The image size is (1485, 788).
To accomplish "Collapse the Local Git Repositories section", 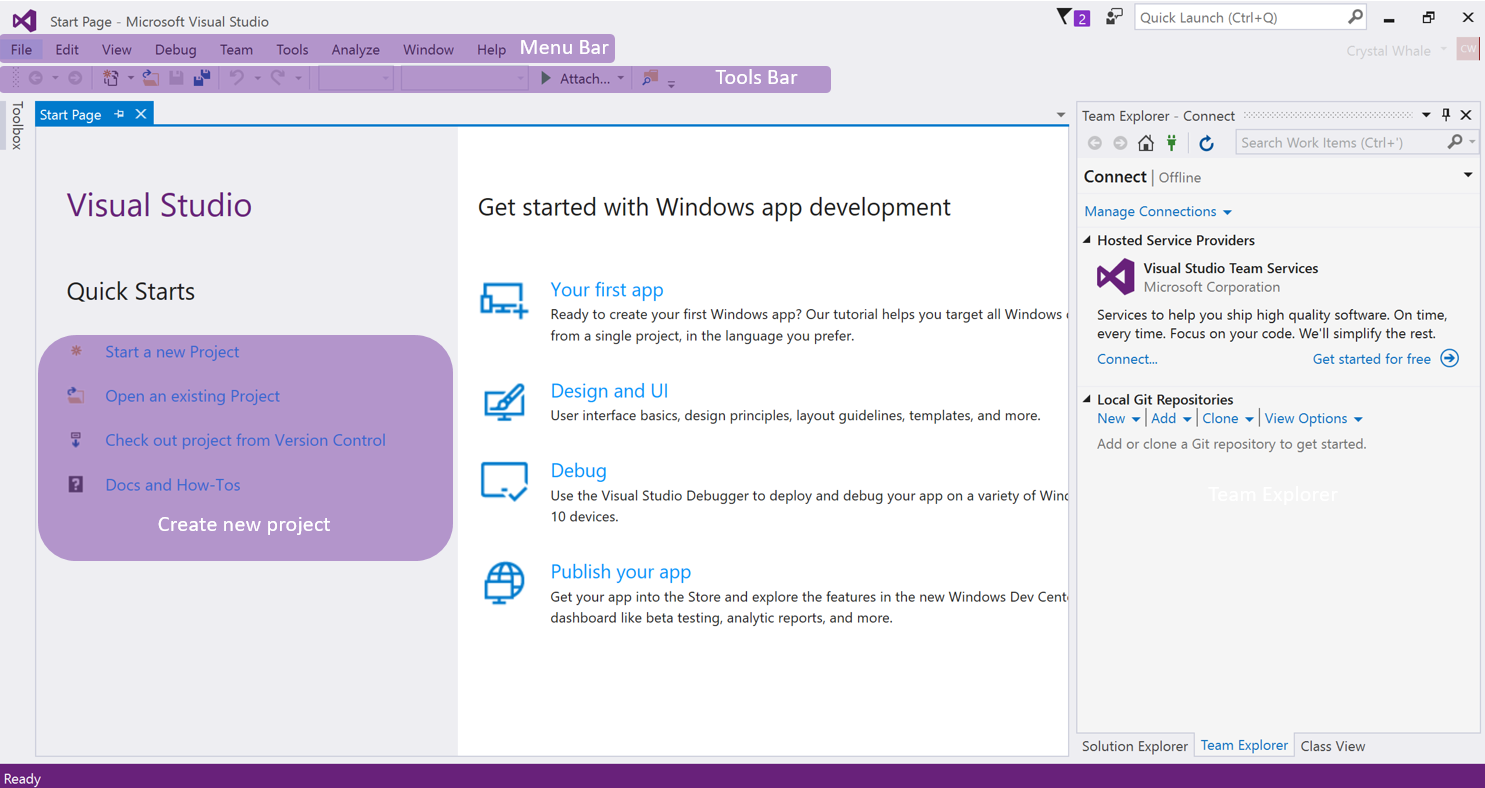I will 1087,399.
